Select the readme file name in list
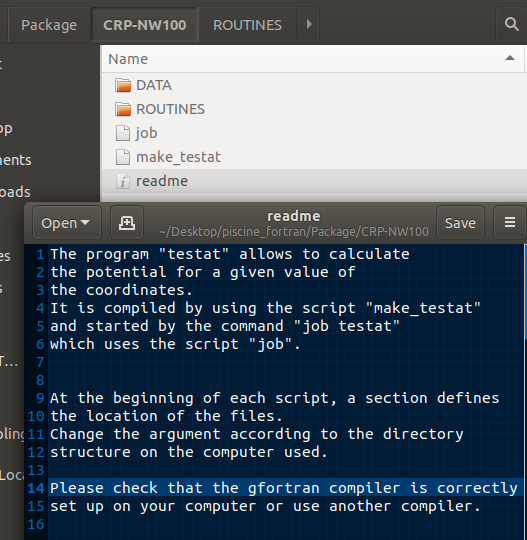527x540 pixels. (162, 181)
